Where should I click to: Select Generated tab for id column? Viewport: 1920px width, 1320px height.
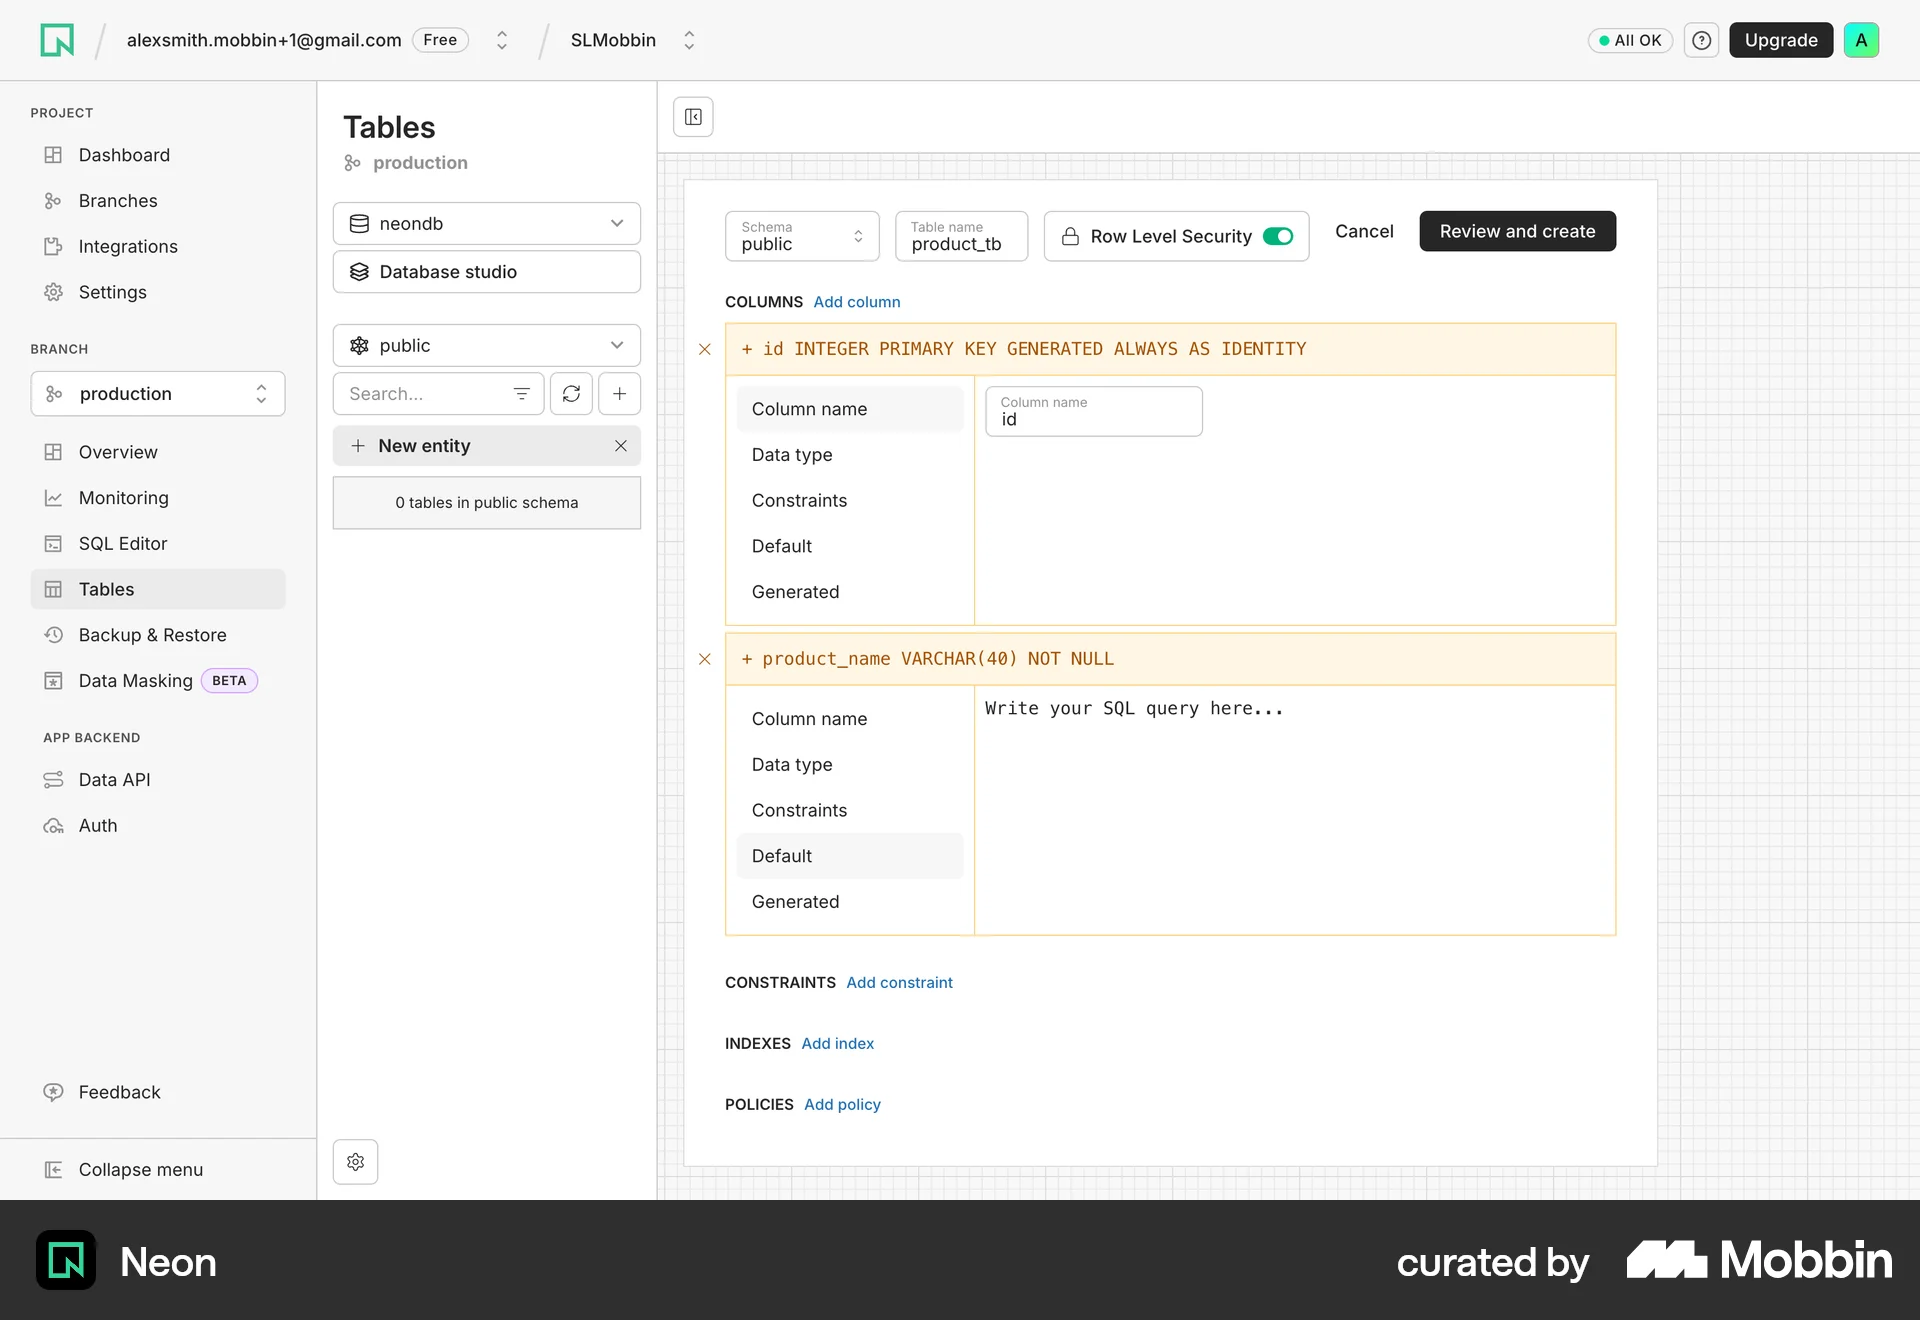coord(850,592)
